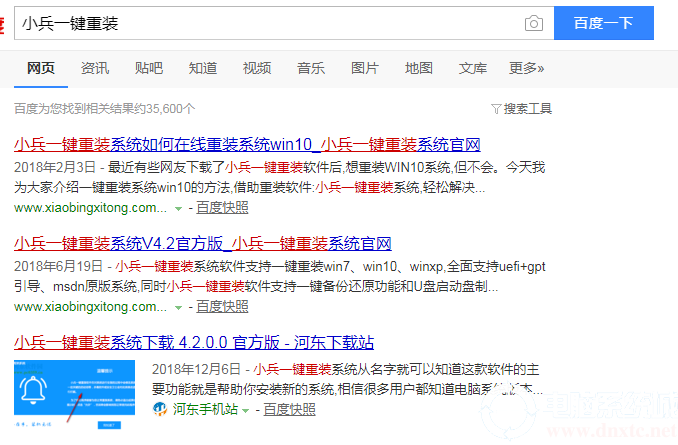Click the 搜索工具 filter icon

pos(496,108)
